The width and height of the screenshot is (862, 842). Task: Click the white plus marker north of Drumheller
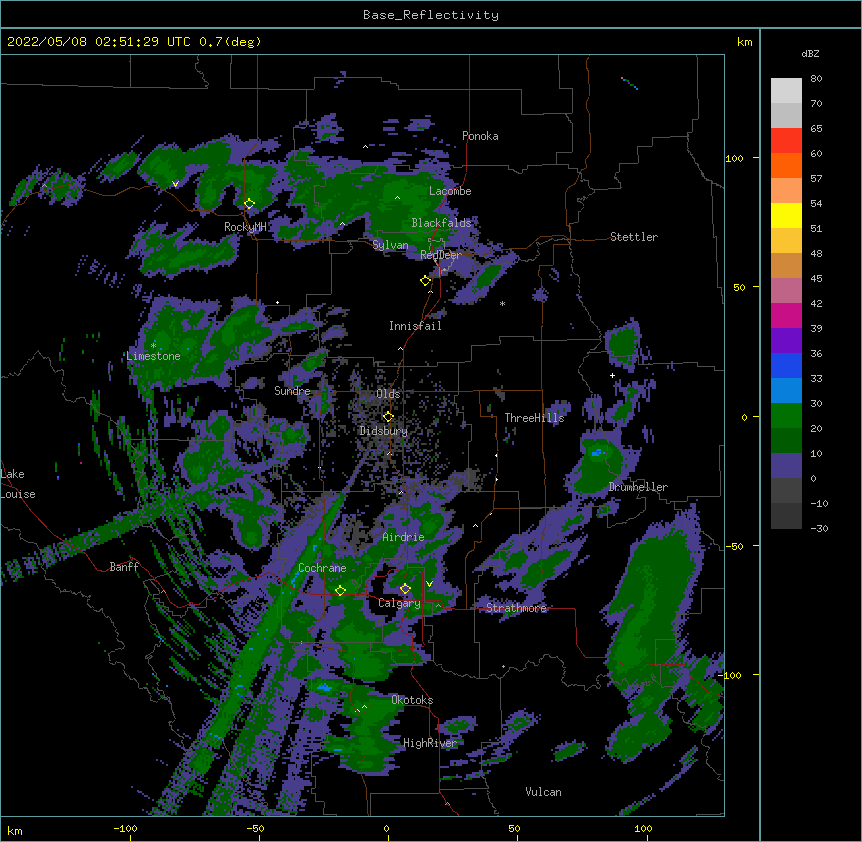(x=612, y=375)
